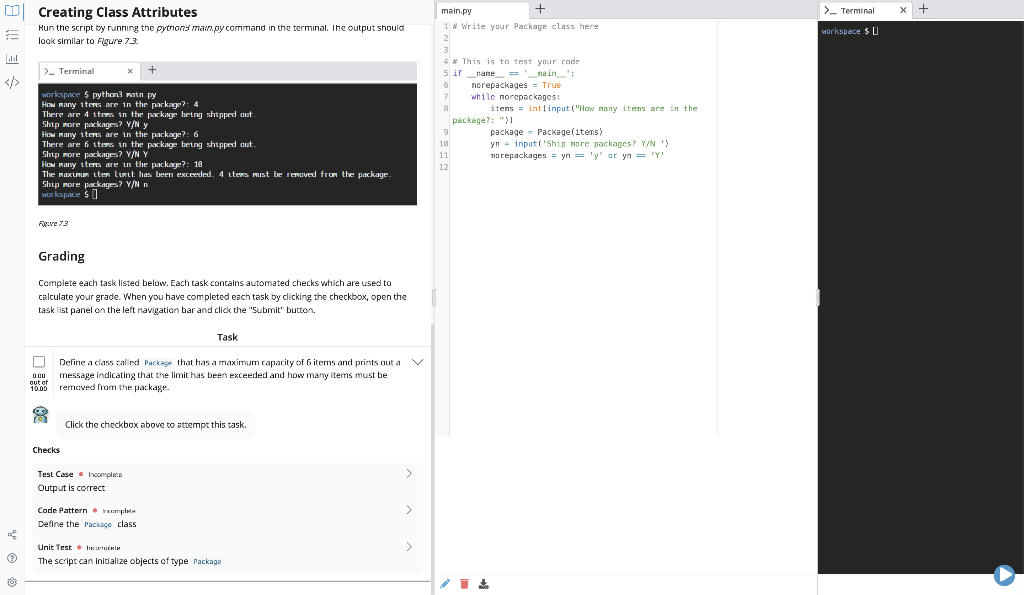Expand the Code Pattern check details

410,510
